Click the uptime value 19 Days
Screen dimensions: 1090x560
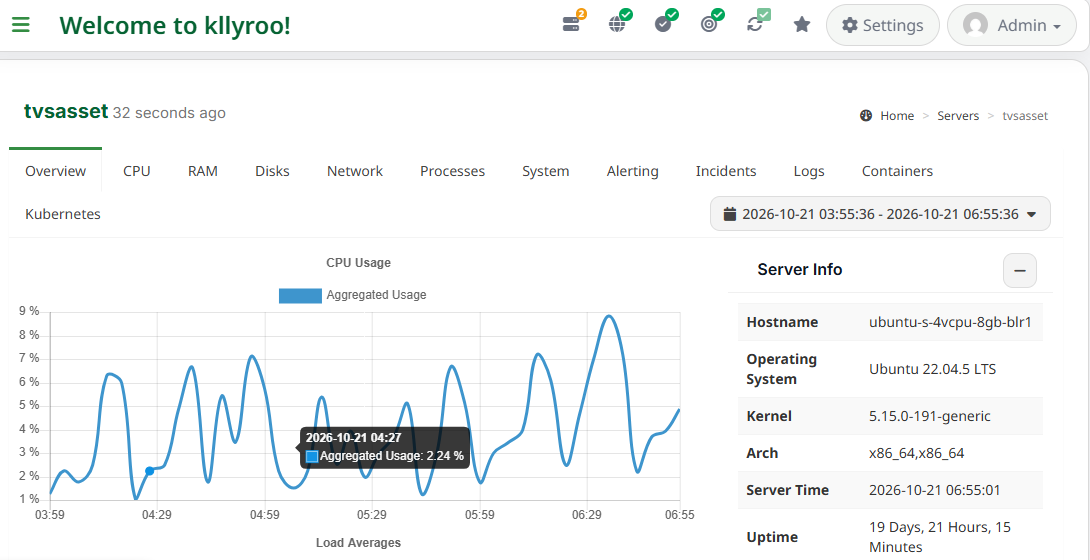940,536
